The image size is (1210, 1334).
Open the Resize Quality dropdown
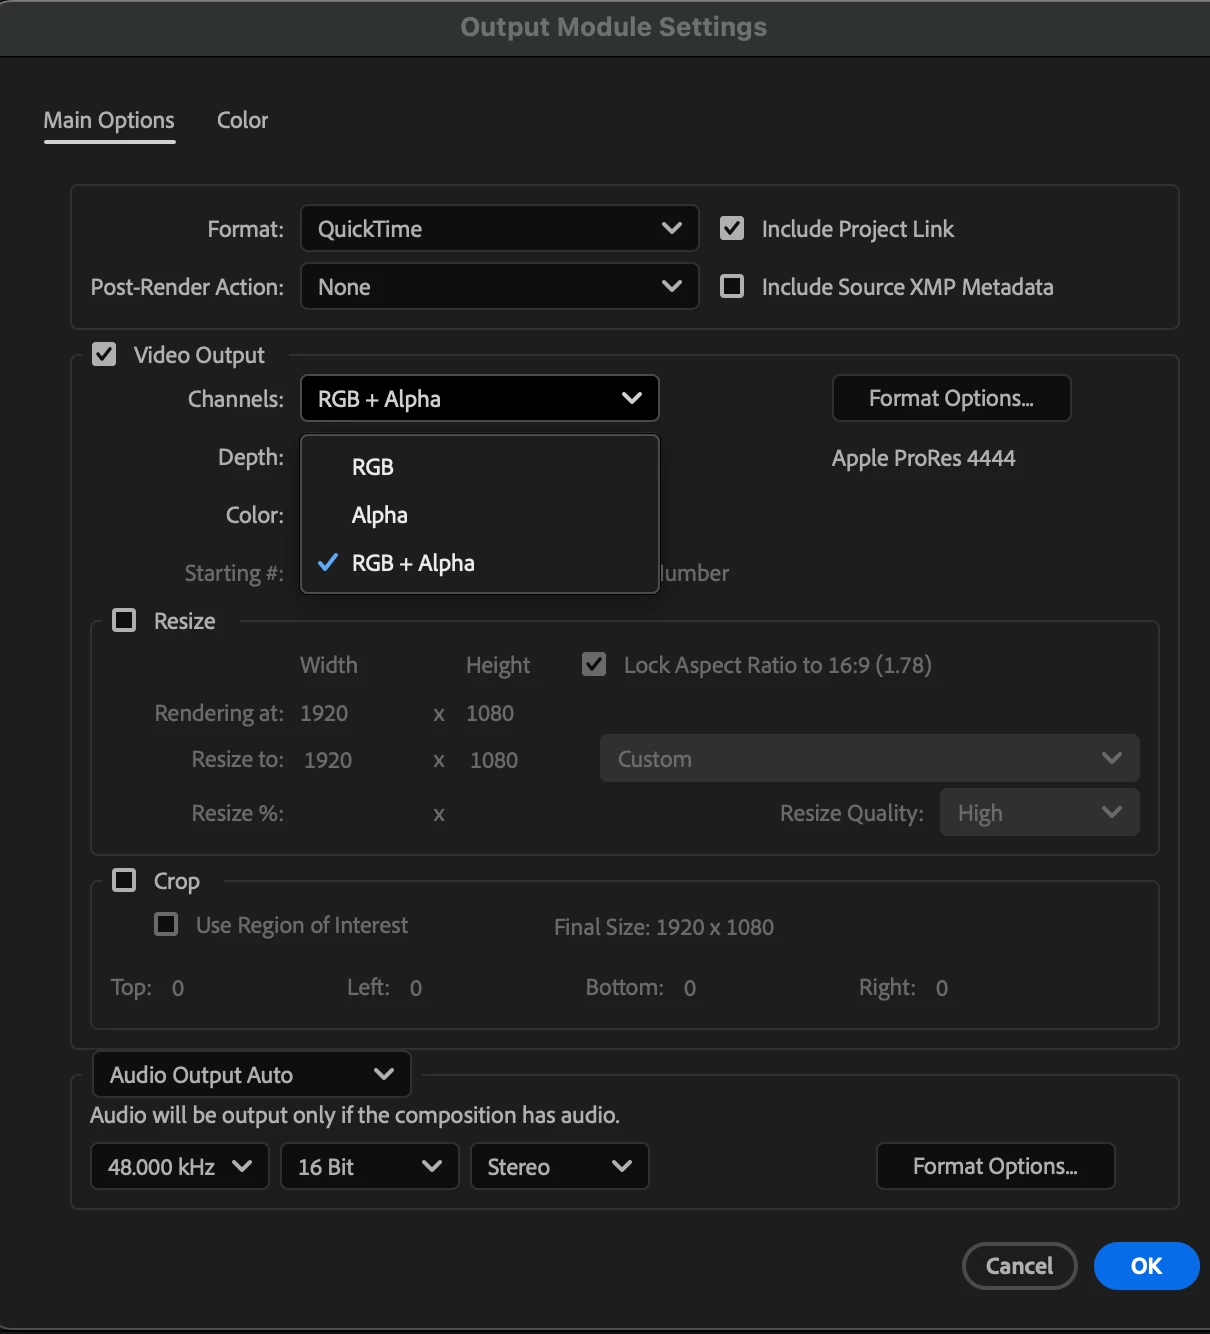1039,813
